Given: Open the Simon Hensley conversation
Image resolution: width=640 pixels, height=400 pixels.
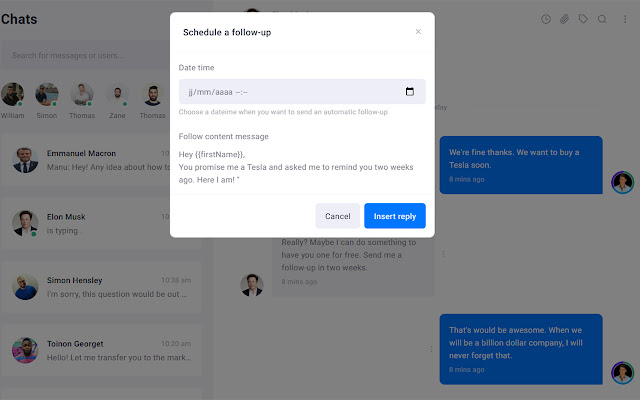Looking at the screenshot, I should click(100, 287).
